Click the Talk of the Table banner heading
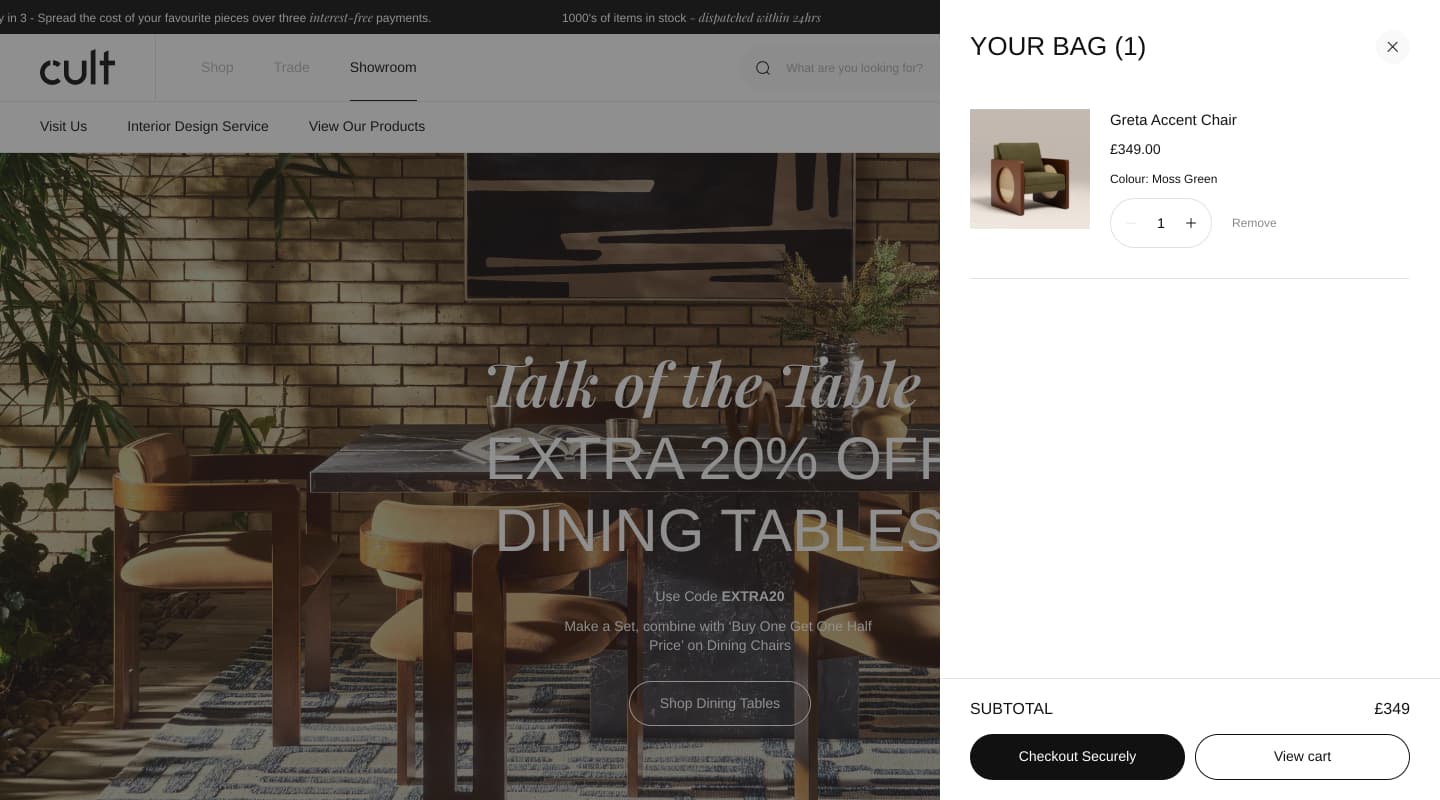The image size is (1440, 800). (703, 386)
